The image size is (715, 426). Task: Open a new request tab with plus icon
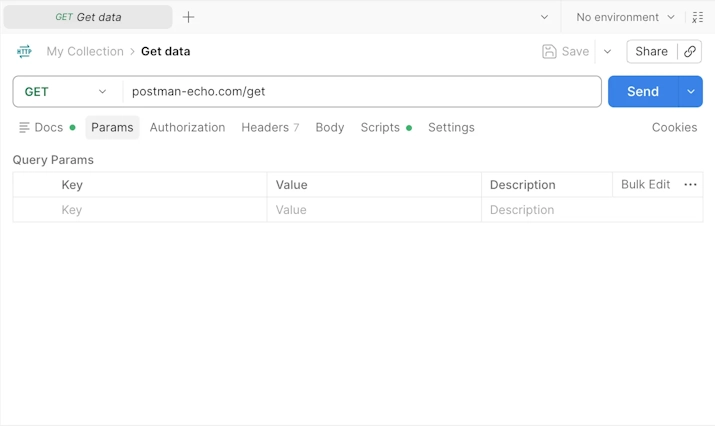188,17
